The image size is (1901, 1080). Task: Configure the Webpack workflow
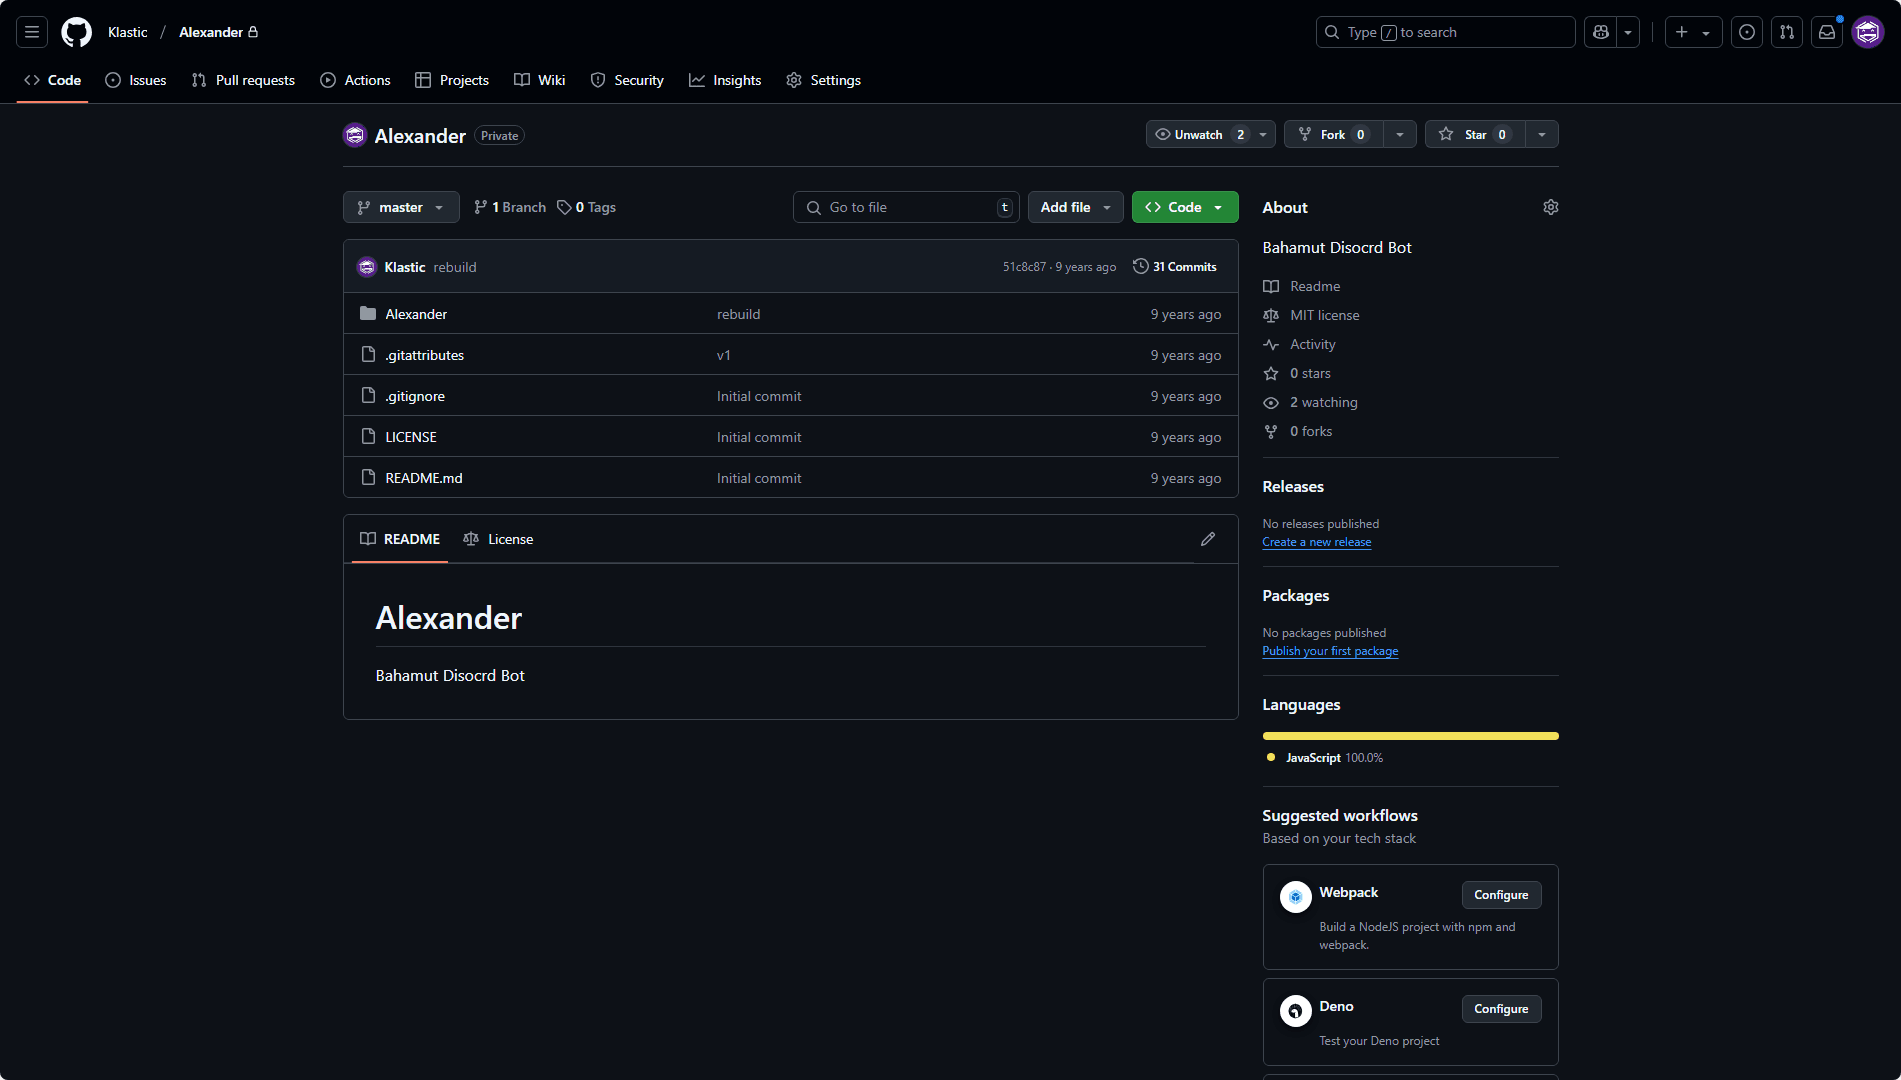click(1500, 895)
